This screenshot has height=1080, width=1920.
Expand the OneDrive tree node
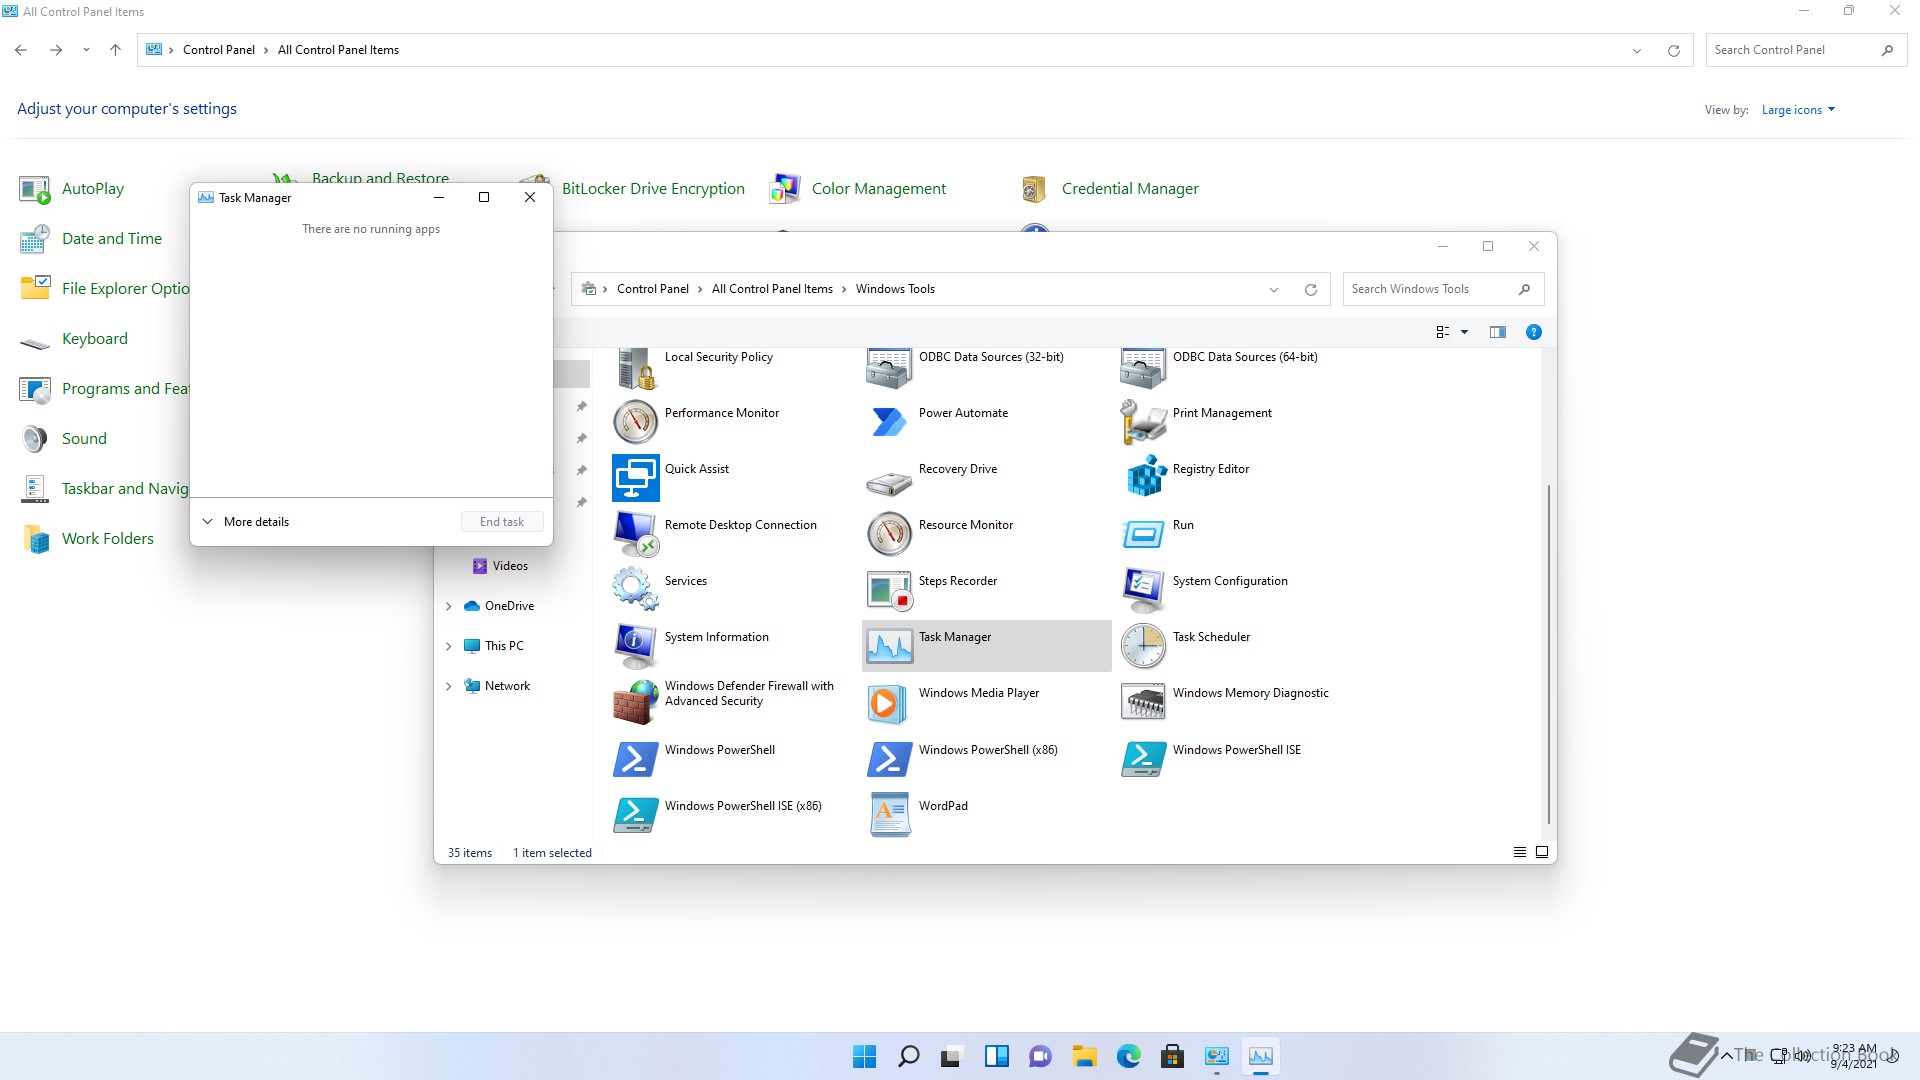click(449, 606)
